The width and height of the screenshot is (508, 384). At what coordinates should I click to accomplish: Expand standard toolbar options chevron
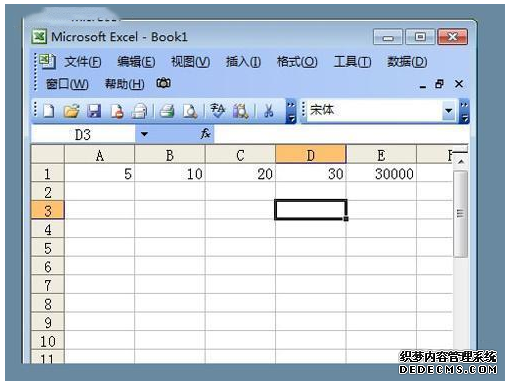(x=291, y=111)
